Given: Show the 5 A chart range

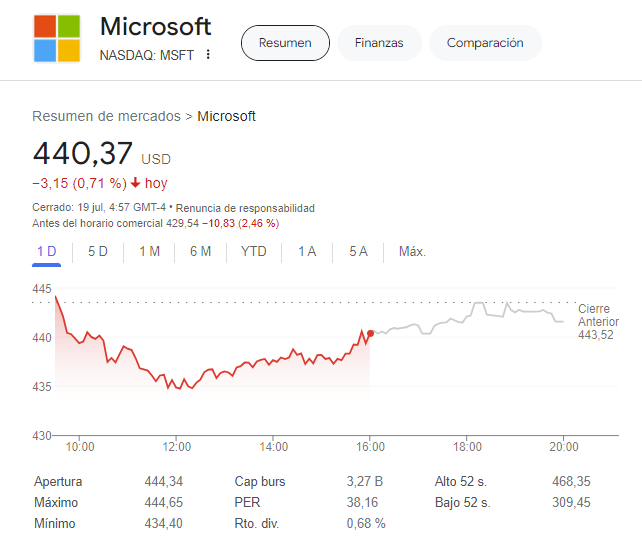Looking at the screenshot, I should click(358, 251).
